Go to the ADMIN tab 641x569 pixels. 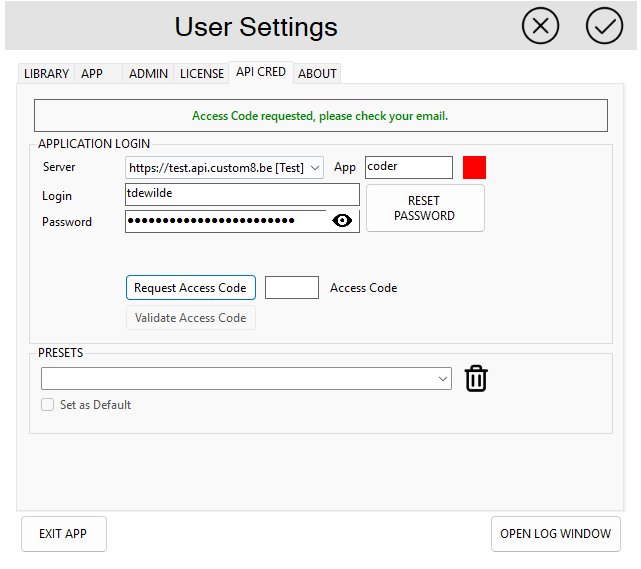point(148,73)
